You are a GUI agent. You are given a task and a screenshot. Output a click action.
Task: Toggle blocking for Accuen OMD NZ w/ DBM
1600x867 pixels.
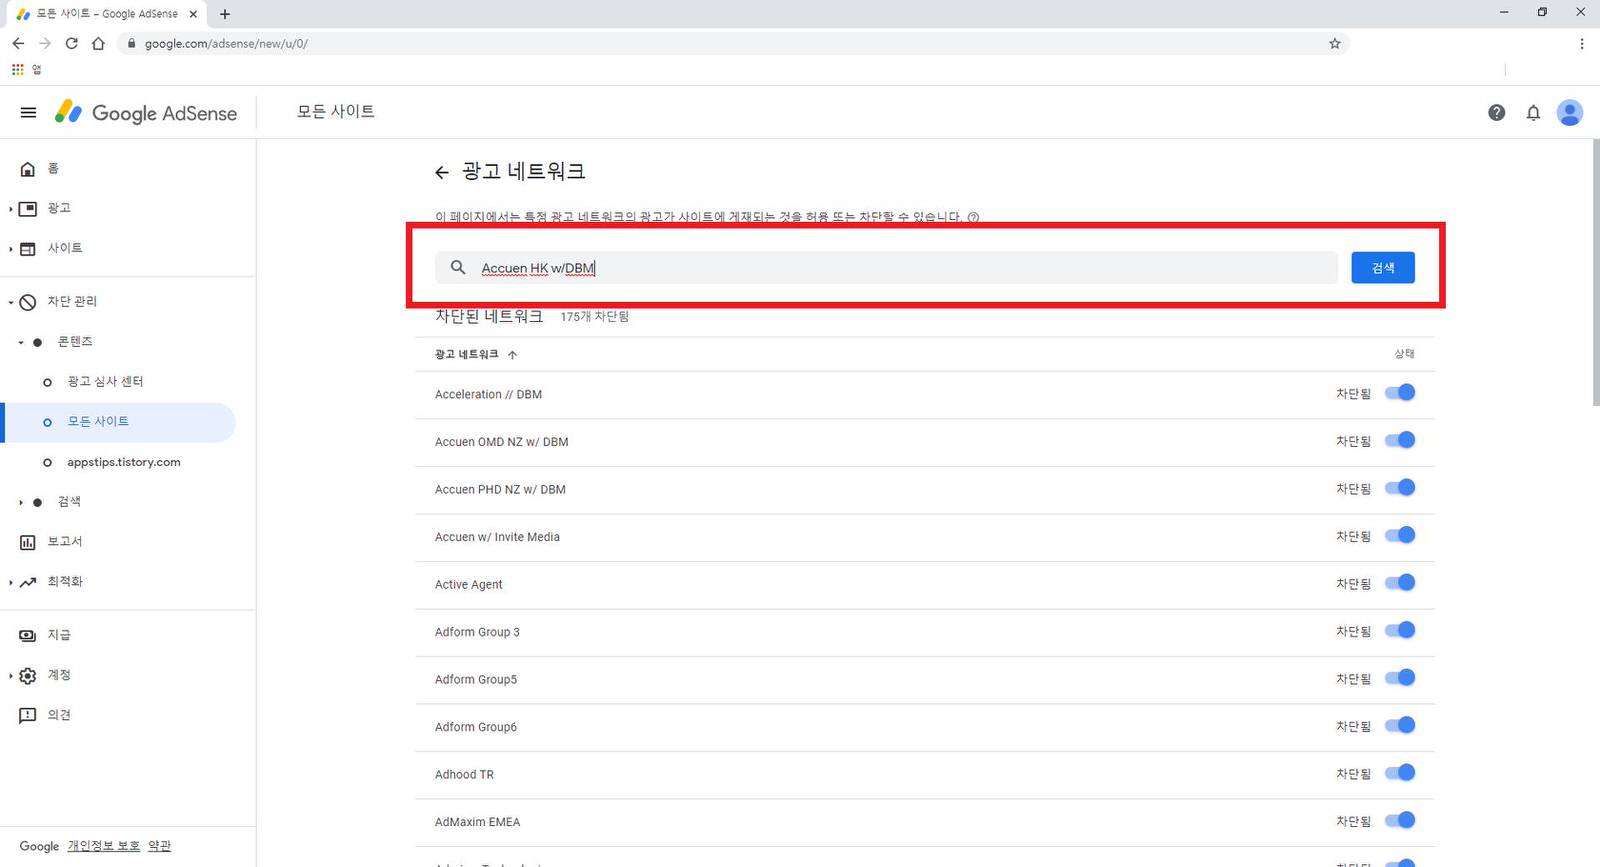tap(1400, 440)
